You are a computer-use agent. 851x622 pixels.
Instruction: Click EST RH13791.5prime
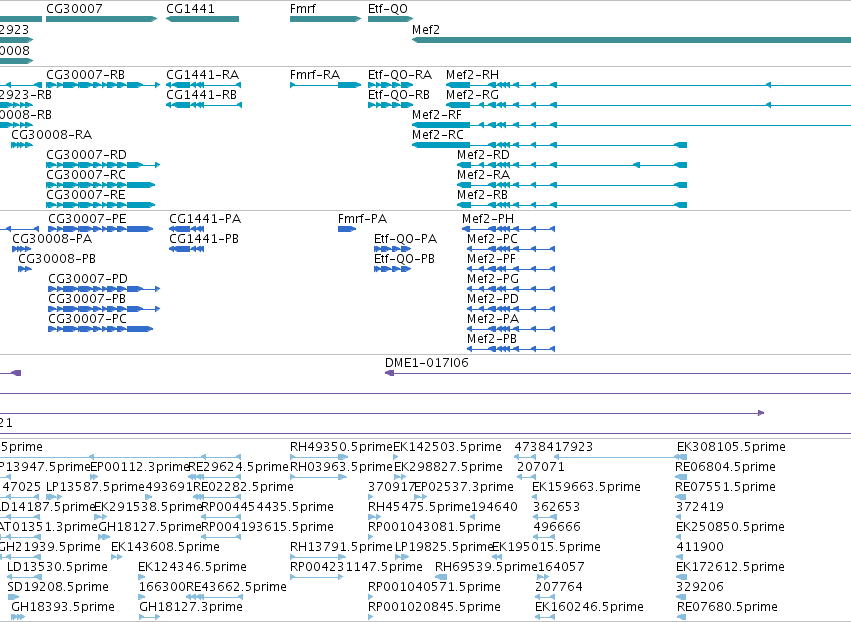[x=319, y=557]
